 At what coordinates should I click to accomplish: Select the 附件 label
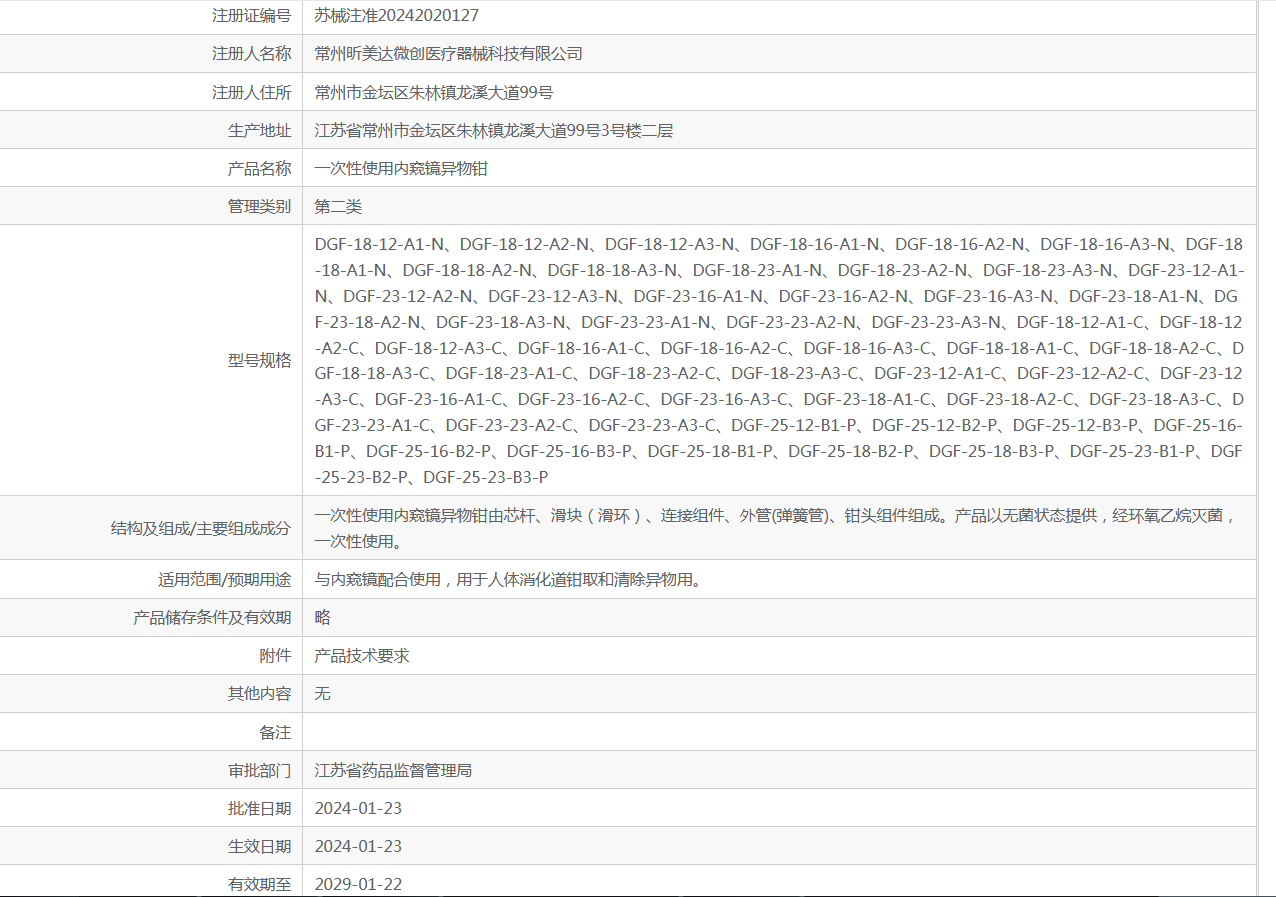coord(275,655)
